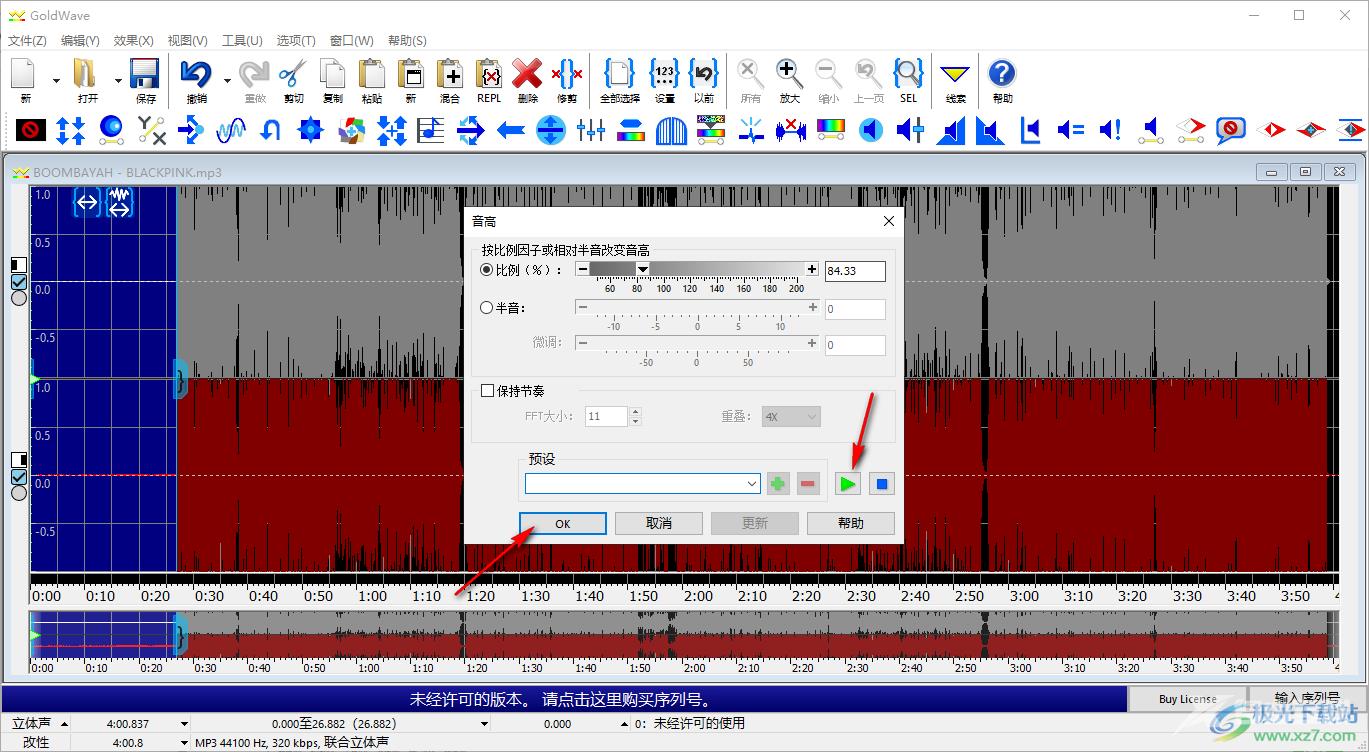
Task: Open the 选项(T) menu
Action: pos(296,41)
